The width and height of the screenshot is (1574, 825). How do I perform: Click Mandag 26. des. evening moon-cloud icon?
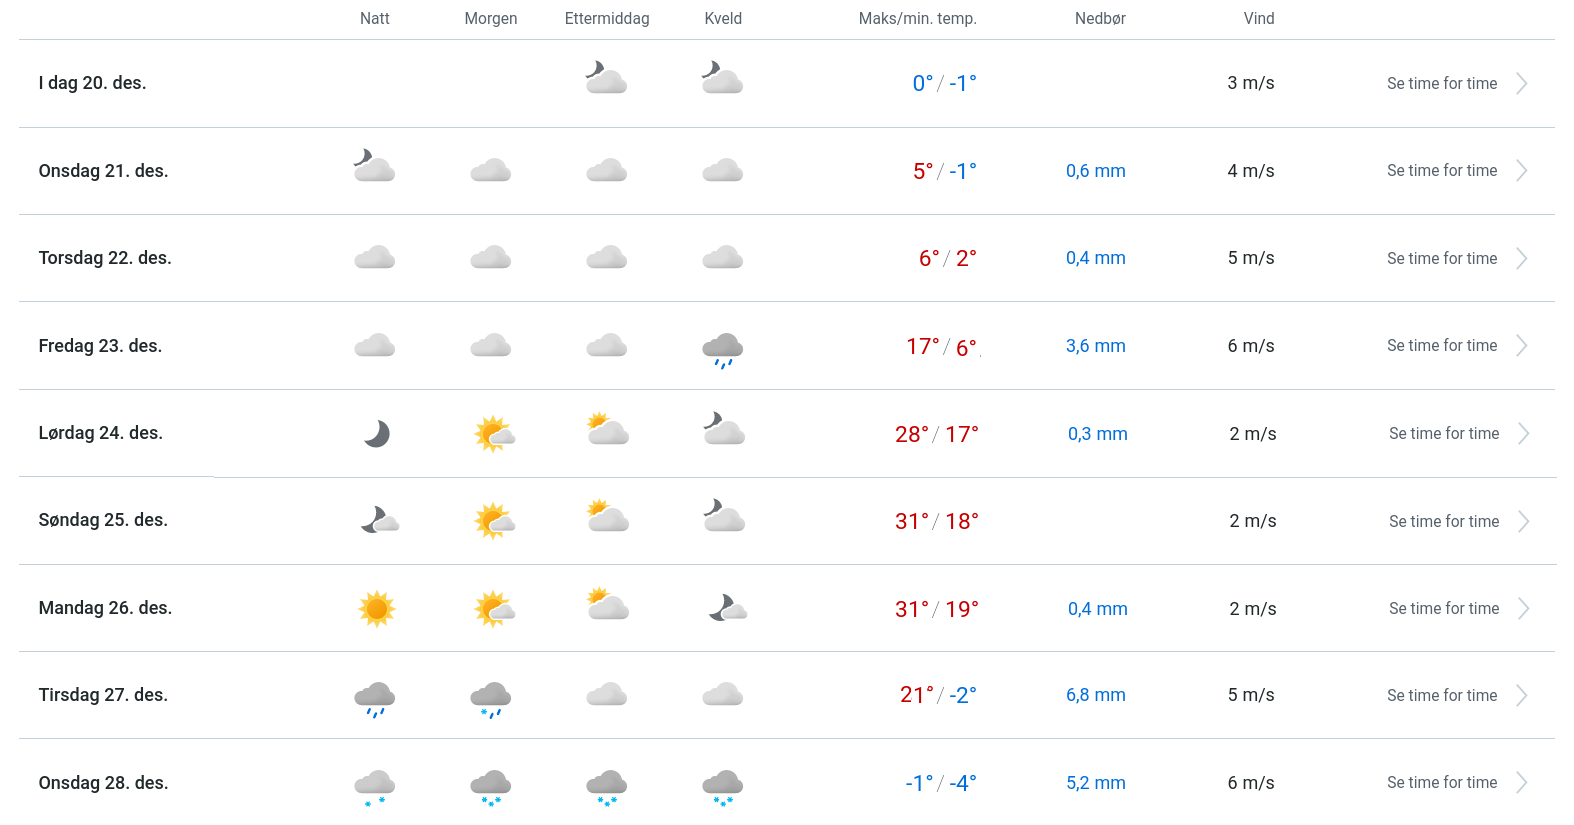click(727, 608)
